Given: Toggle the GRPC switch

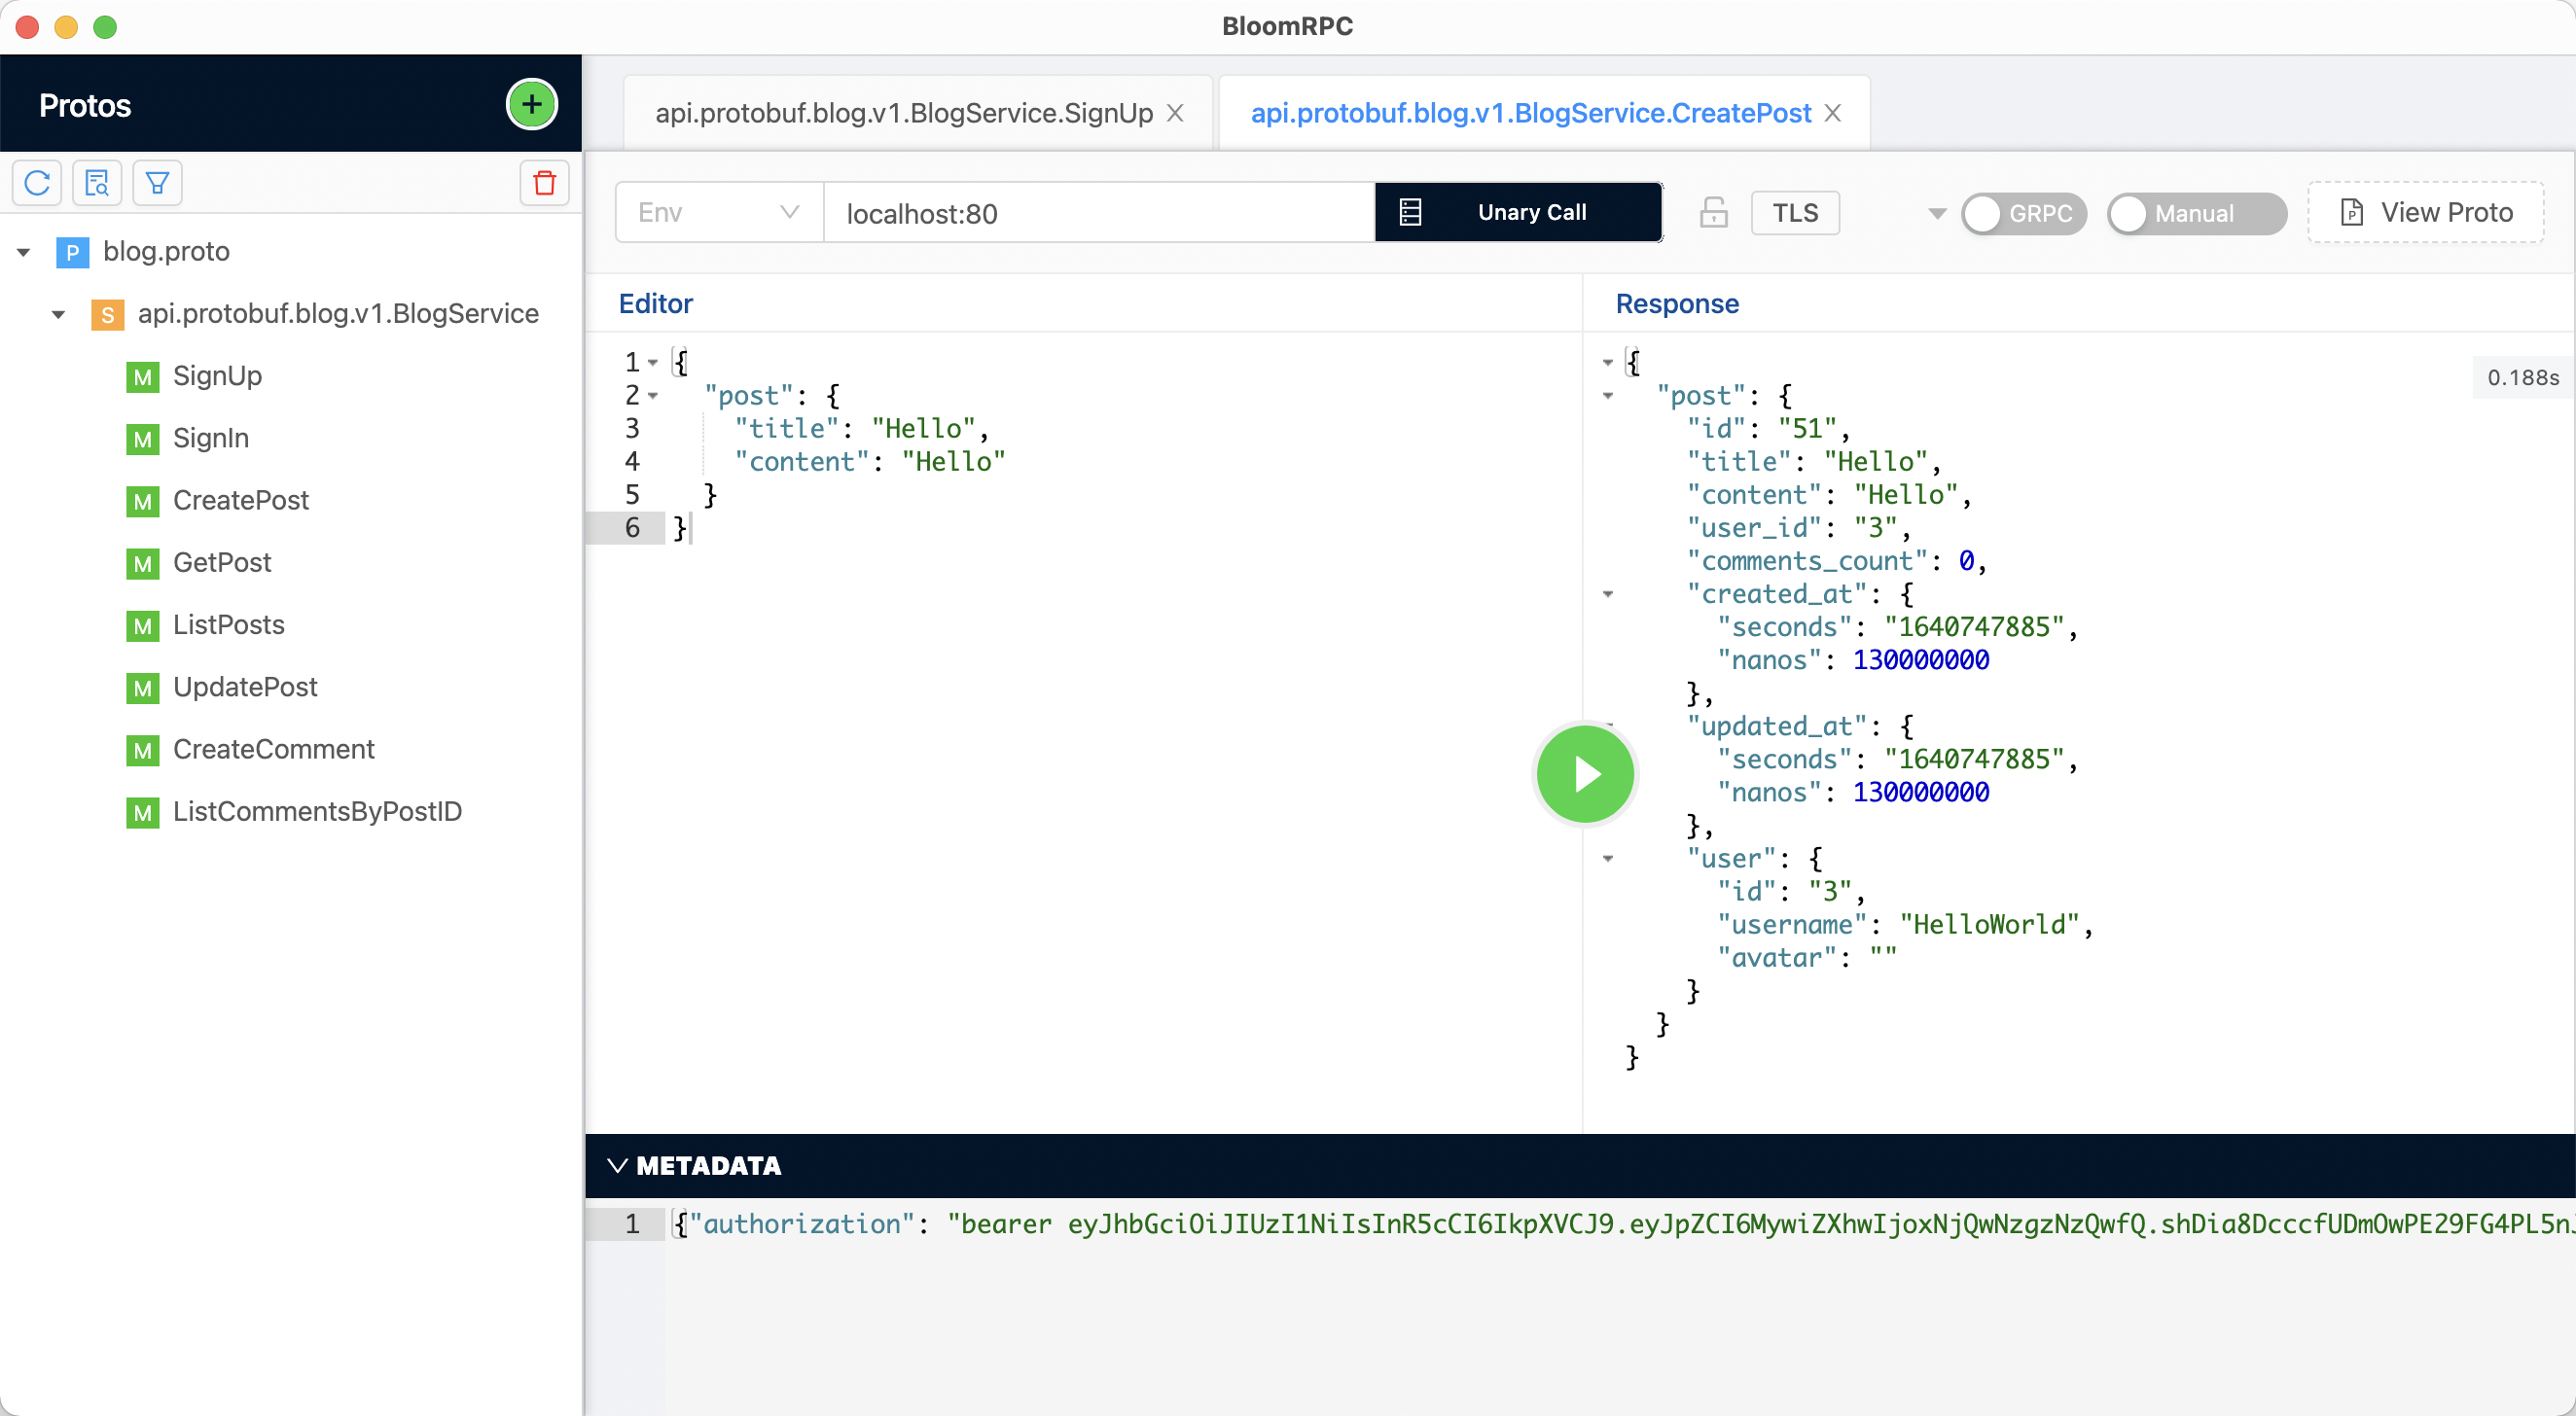Looking at the screenshot, I should coord(2022,213).
